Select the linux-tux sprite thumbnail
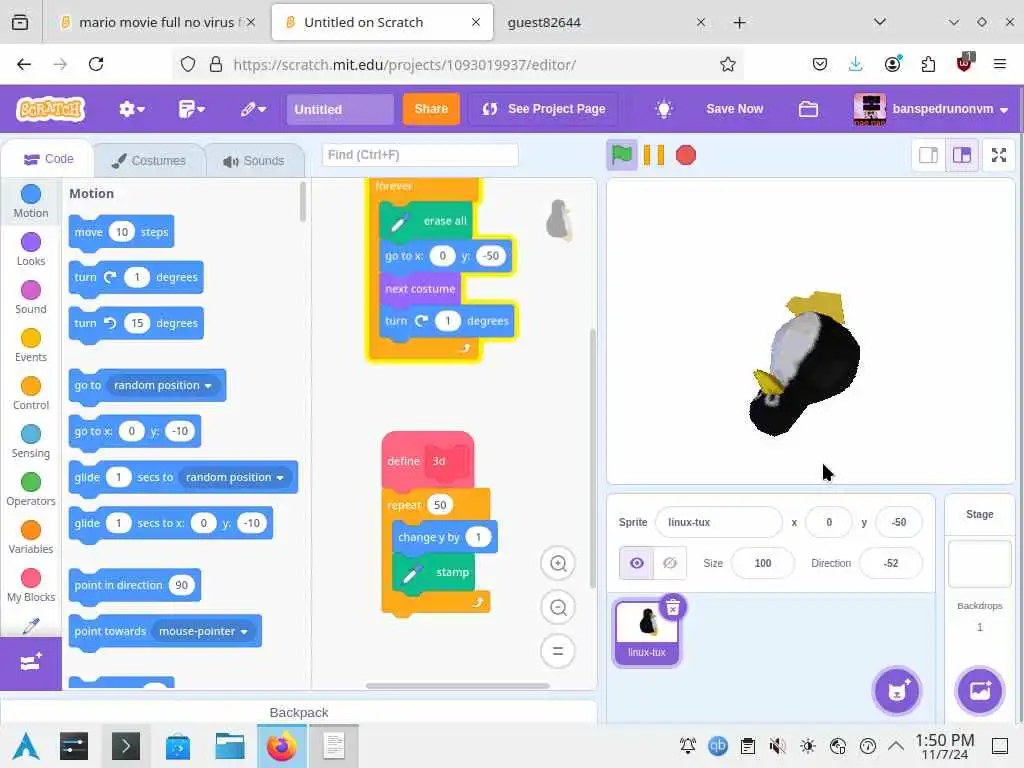 (x=646, y=633)
